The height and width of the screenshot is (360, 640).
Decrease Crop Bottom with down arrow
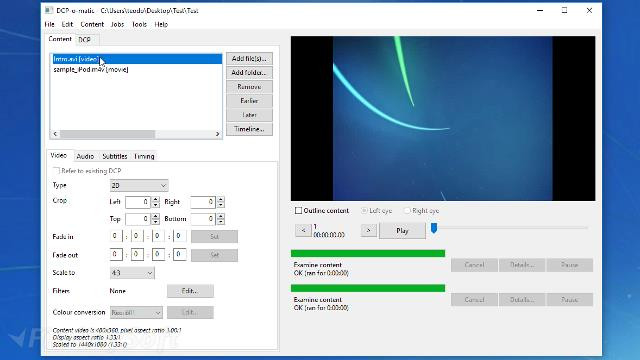click(x=221, y=222)
